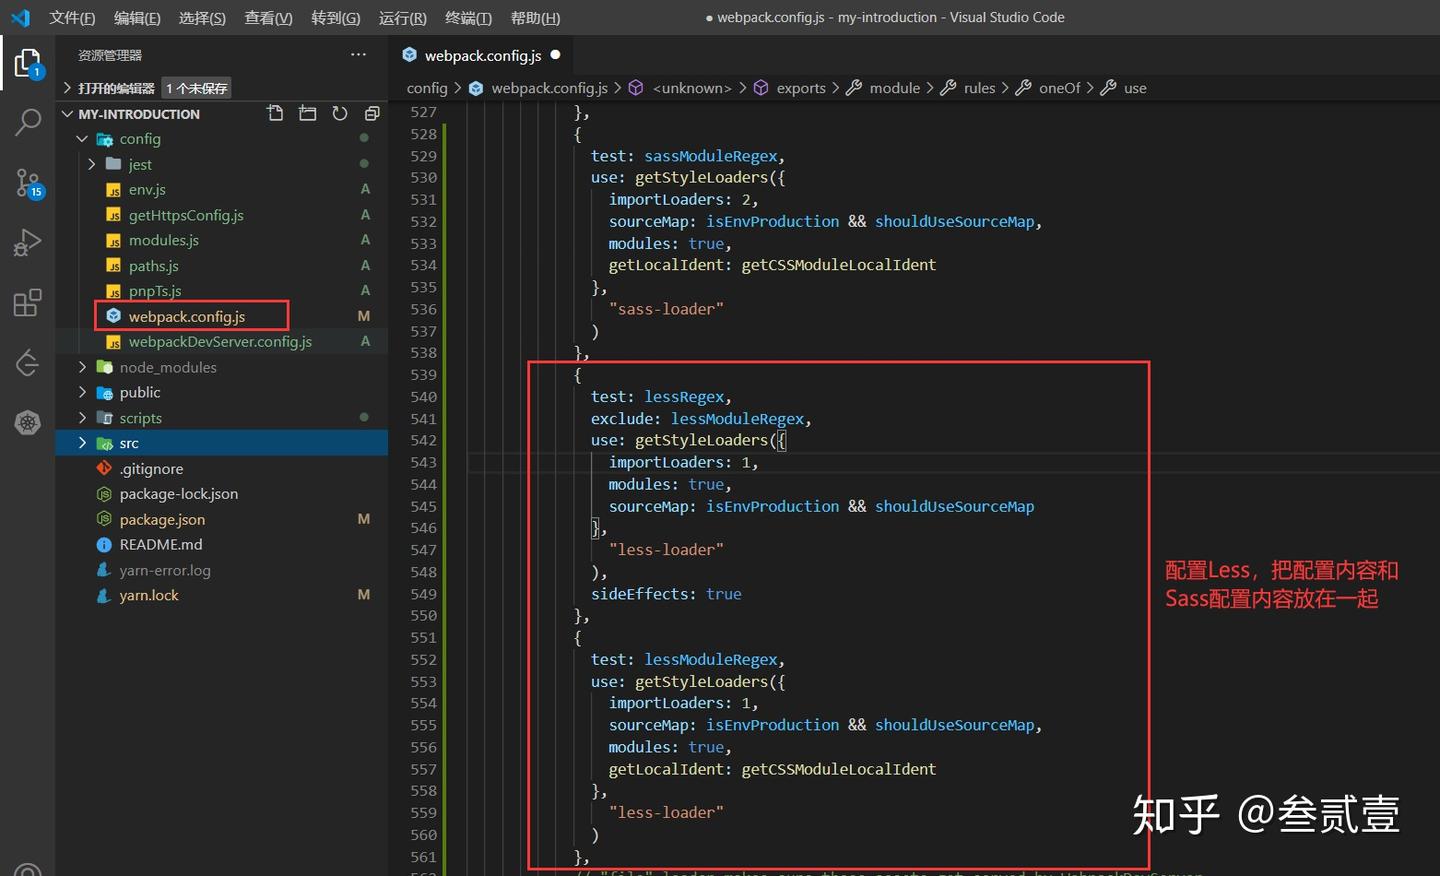Click the New File icon in explorer header
The width and height of the screenshot is (1440, 876).
(275, 113)
